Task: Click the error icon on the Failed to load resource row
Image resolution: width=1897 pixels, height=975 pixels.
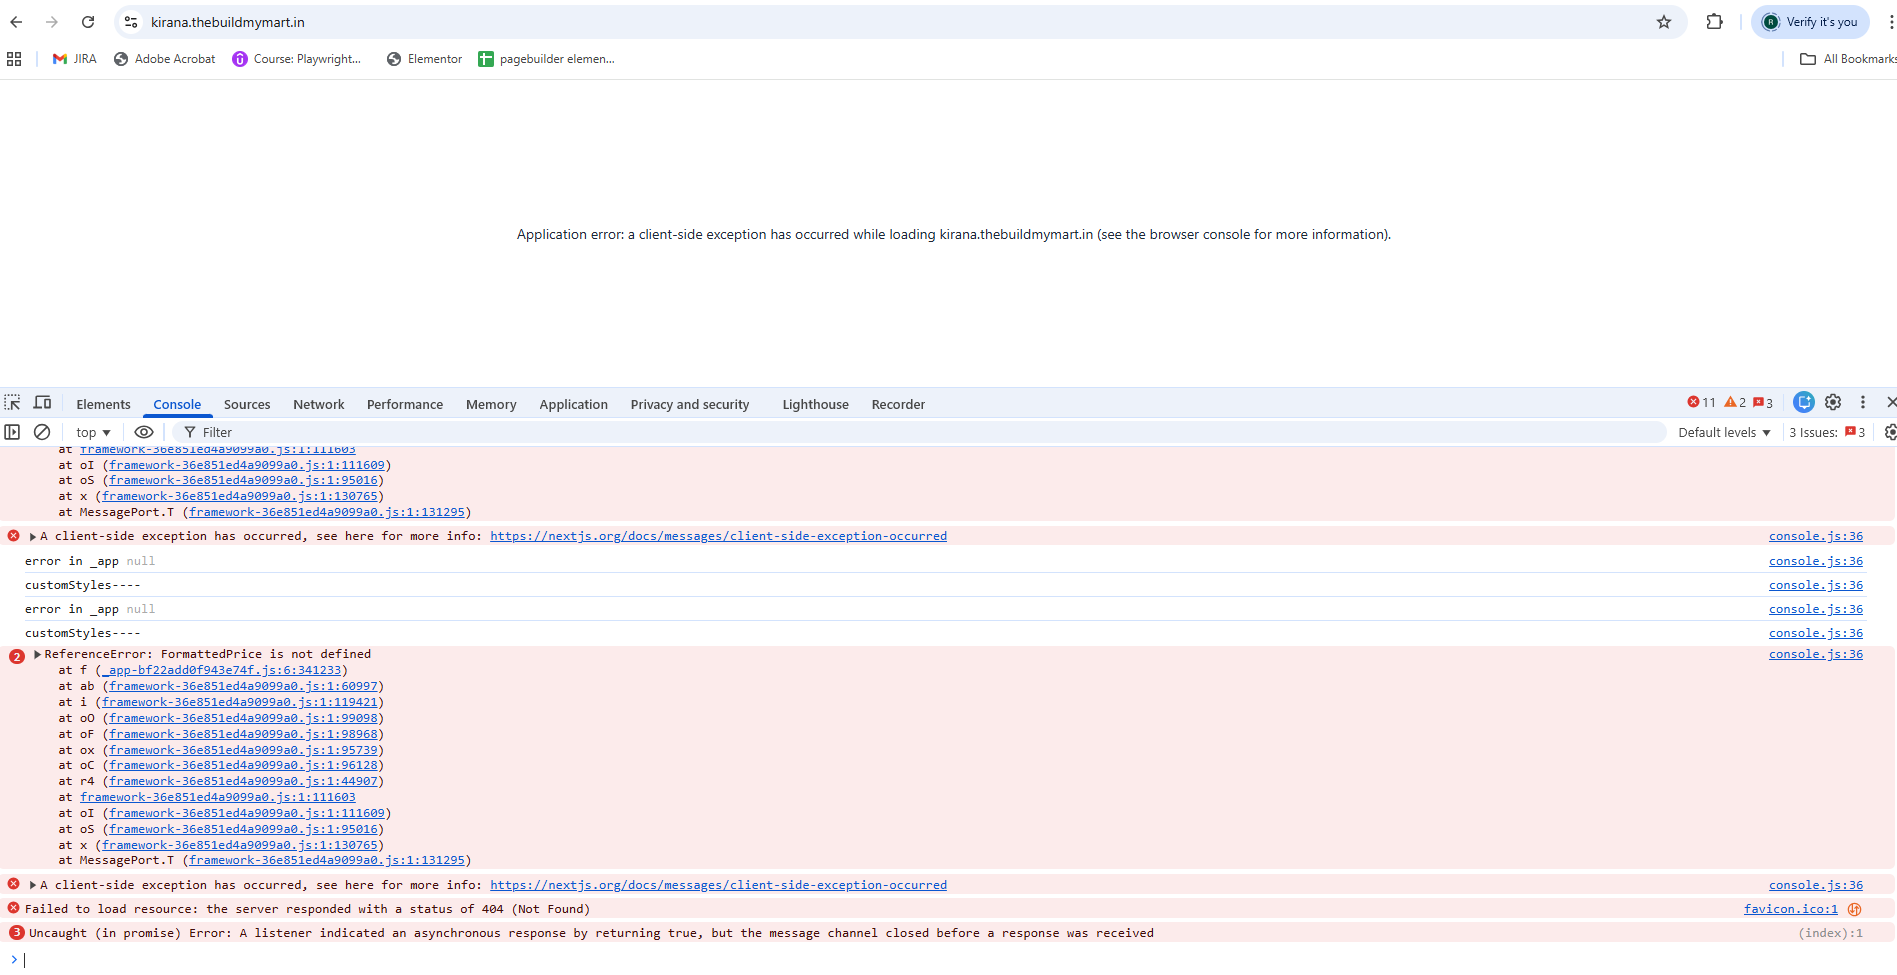Action: (13, 908)
